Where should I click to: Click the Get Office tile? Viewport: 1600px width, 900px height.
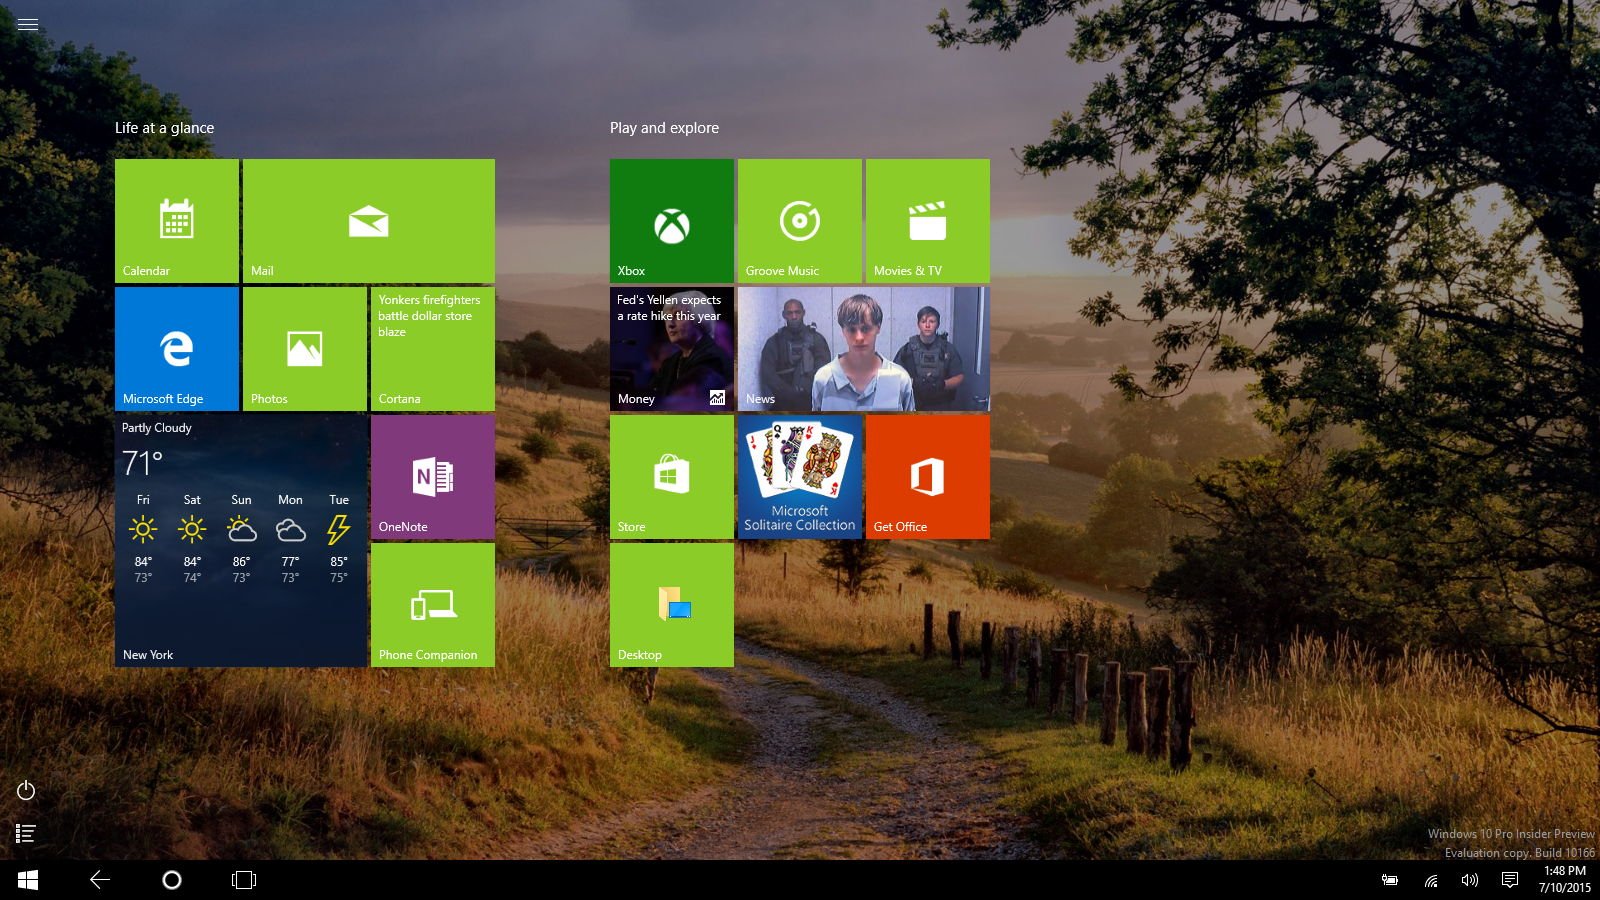click(x=928, y=477)
